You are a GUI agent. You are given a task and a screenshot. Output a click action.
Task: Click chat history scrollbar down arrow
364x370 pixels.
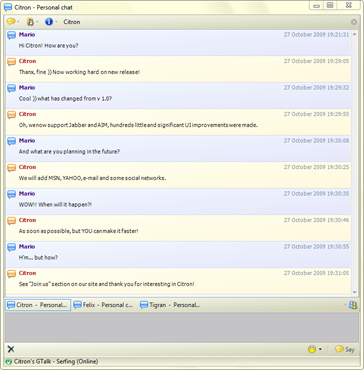click(355, 292)
